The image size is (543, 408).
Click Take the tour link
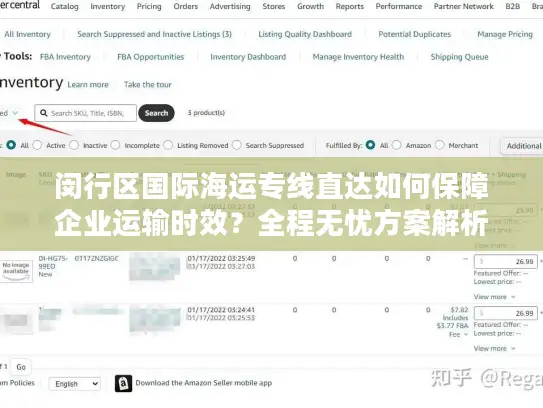(x=148, y=85)
